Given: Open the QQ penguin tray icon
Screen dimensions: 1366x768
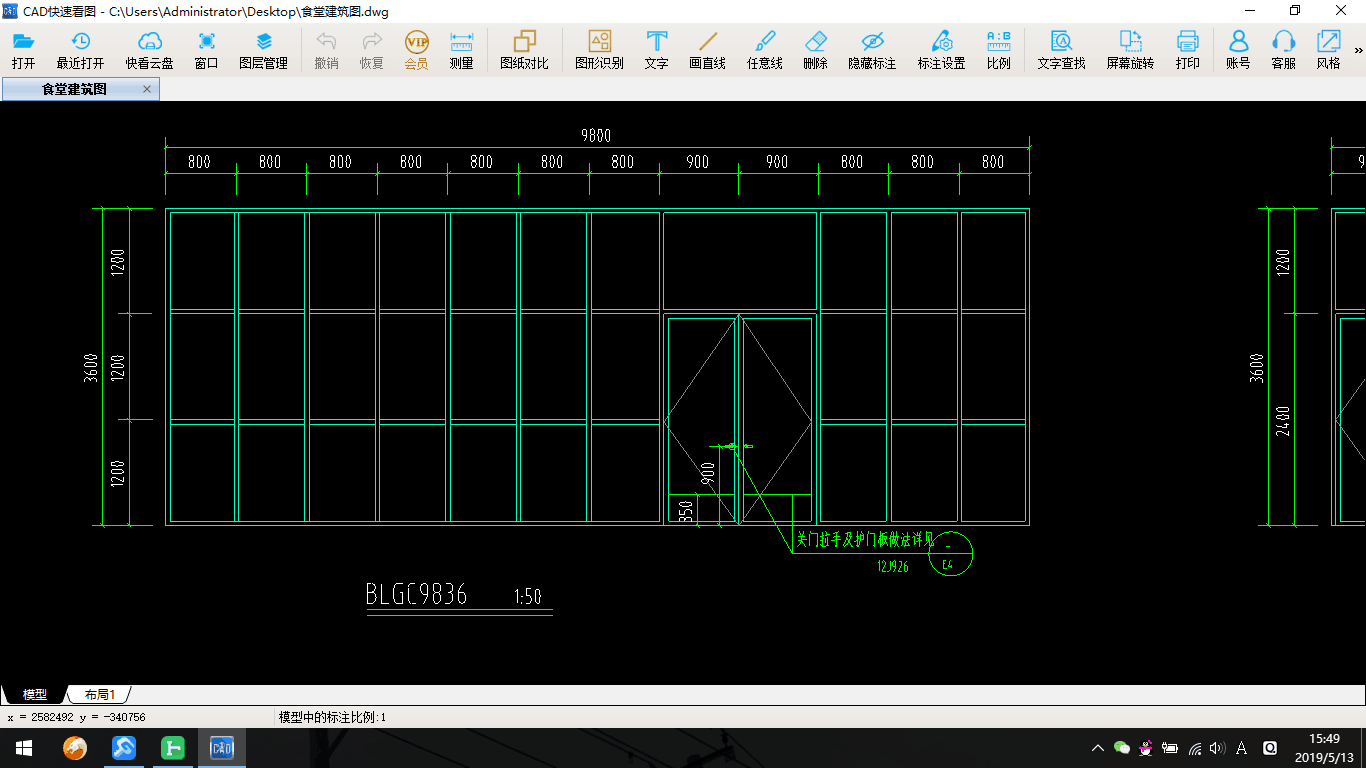Looking at the screenshot, I should [x=1146, y=748].
